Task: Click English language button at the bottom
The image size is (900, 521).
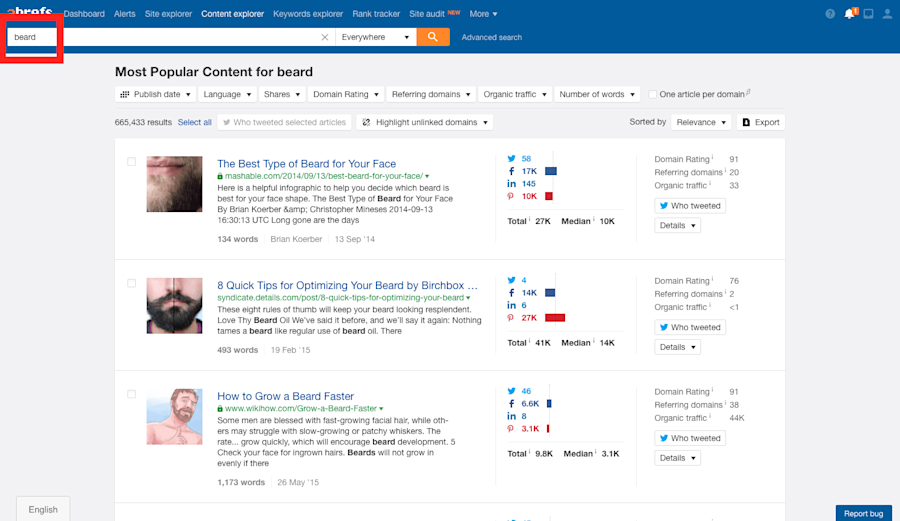Action: tap(43, 509)
